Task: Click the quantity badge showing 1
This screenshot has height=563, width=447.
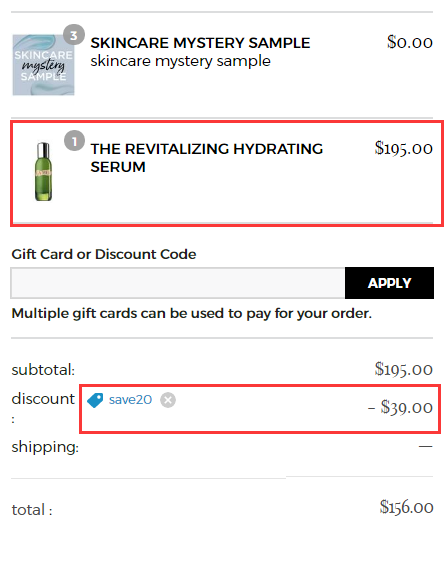Action: point(74,141)
